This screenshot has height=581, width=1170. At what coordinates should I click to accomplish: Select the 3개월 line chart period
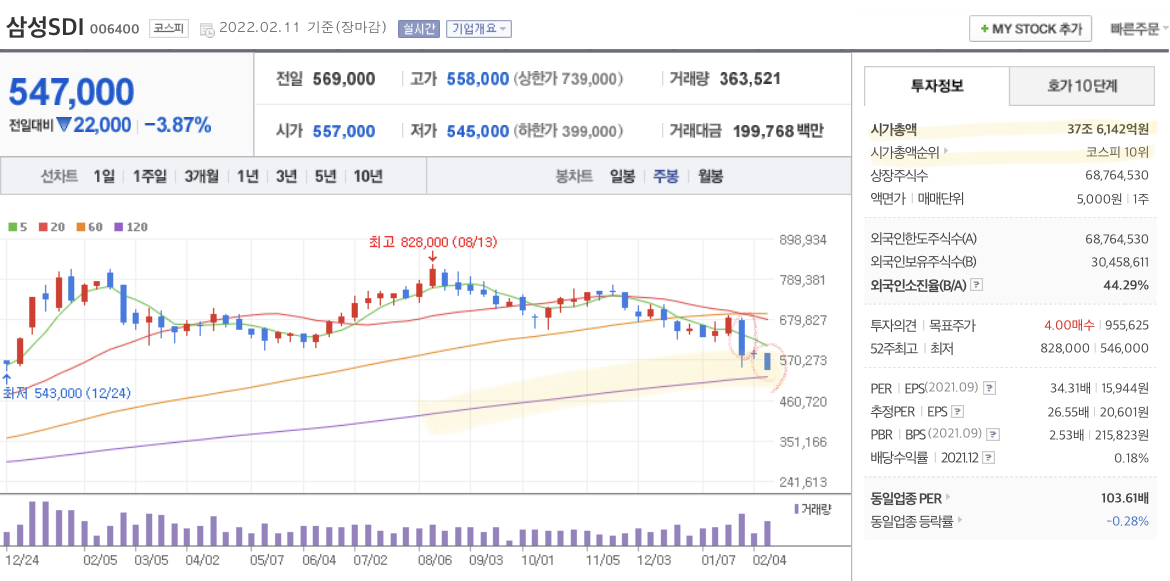201,177
